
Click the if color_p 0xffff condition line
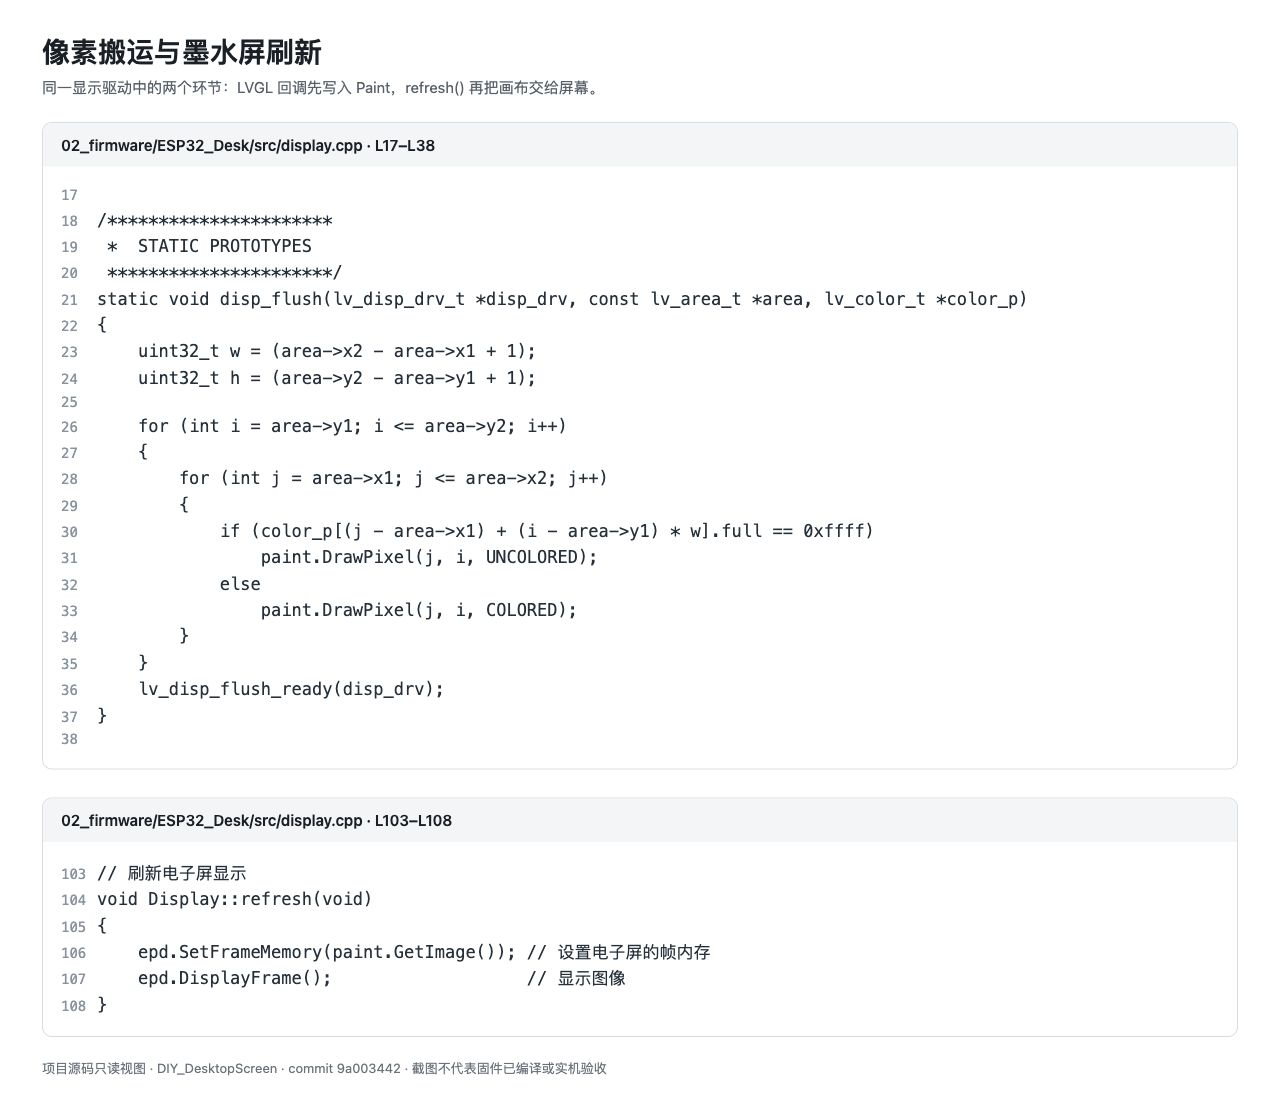pyautogui.click(x=547, y=531)
